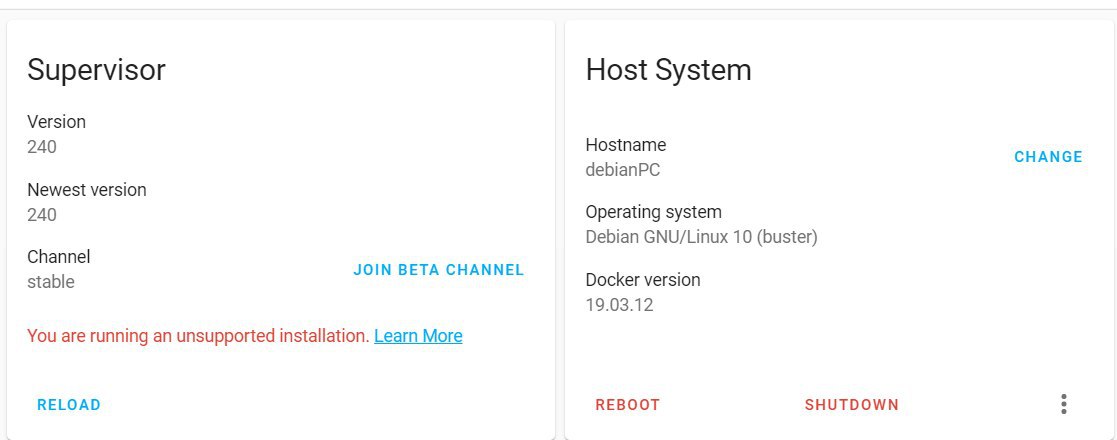
Task: Click the Hostname label
Action: (x=625, y=145)
